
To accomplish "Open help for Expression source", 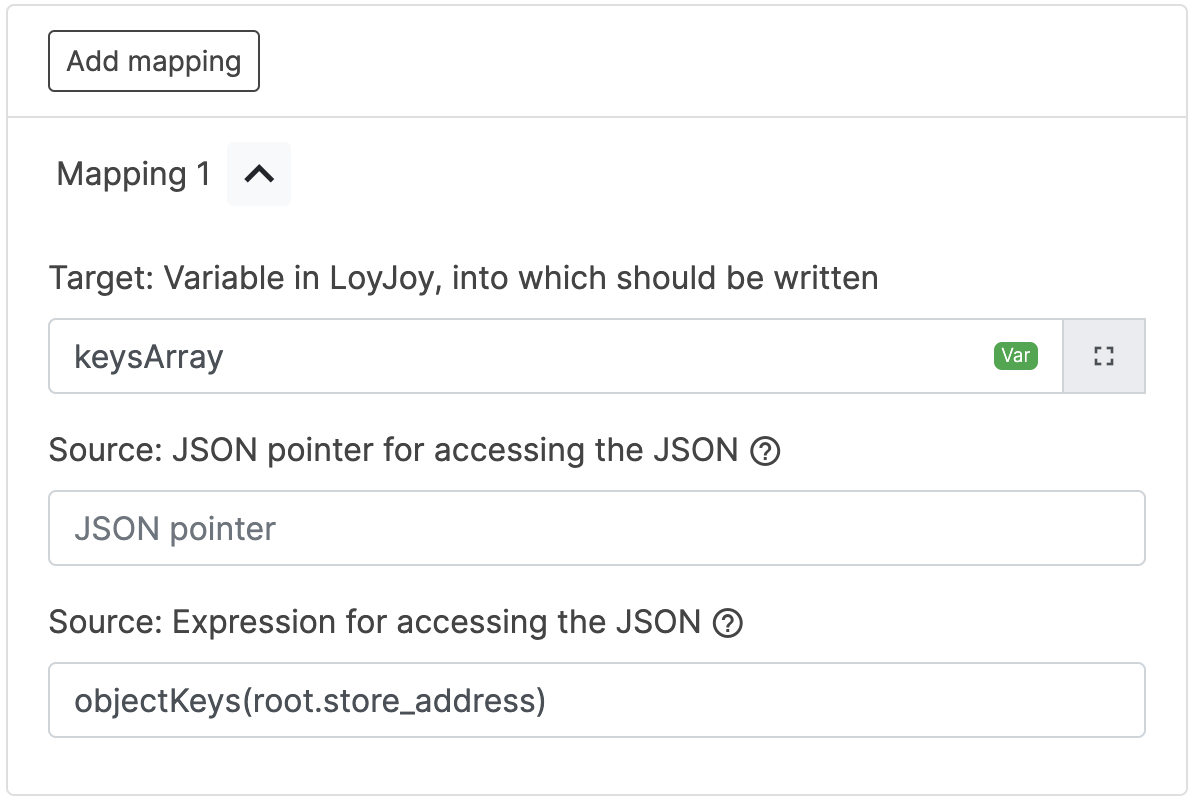I will point(728,624).
